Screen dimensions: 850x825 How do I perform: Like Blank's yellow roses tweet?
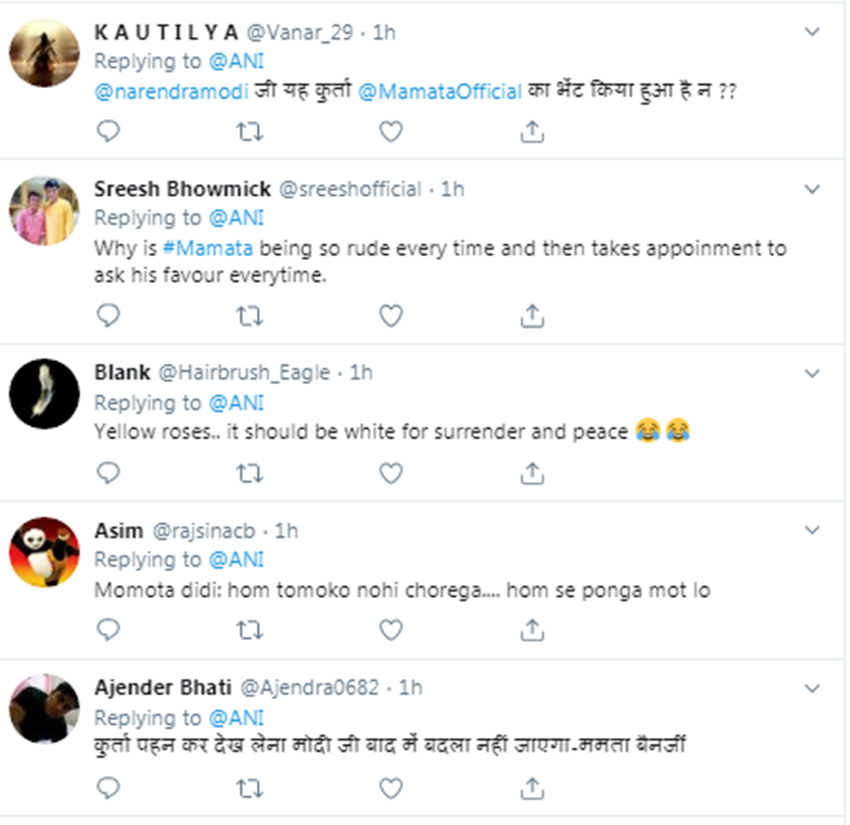(391, 472)
